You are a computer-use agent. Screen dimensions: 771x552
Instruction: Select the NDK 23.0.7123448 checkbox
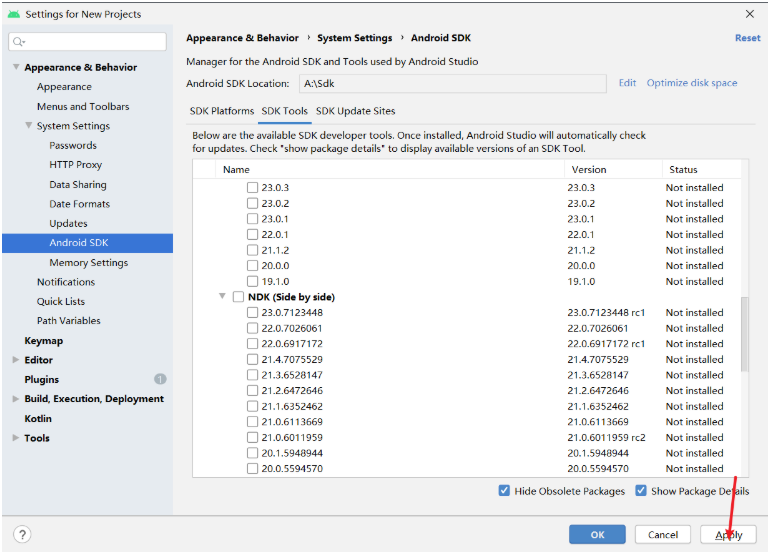pos(252,312)
